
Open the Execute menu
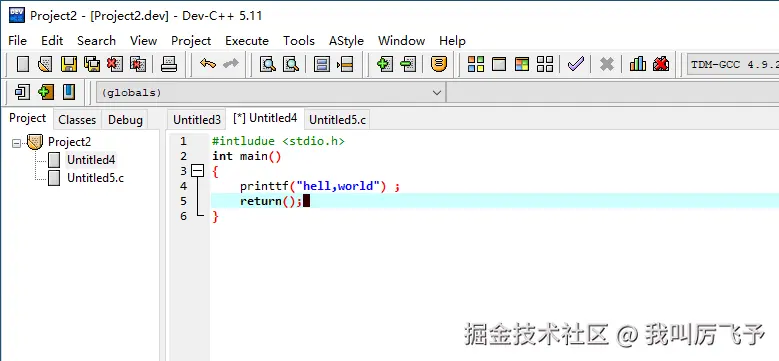[247, 41]
